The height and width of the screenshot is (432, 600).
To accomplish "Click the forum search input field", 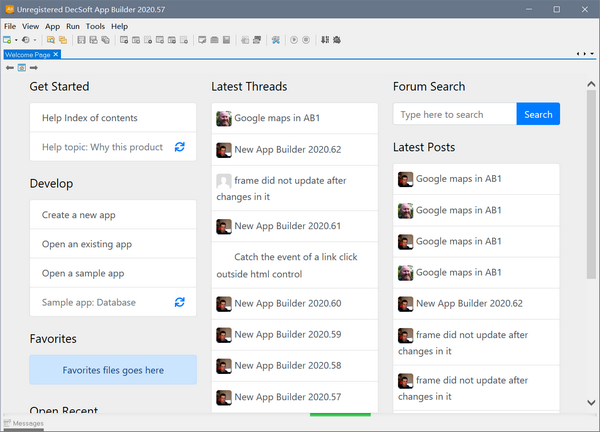I will [x=454, y=114].
